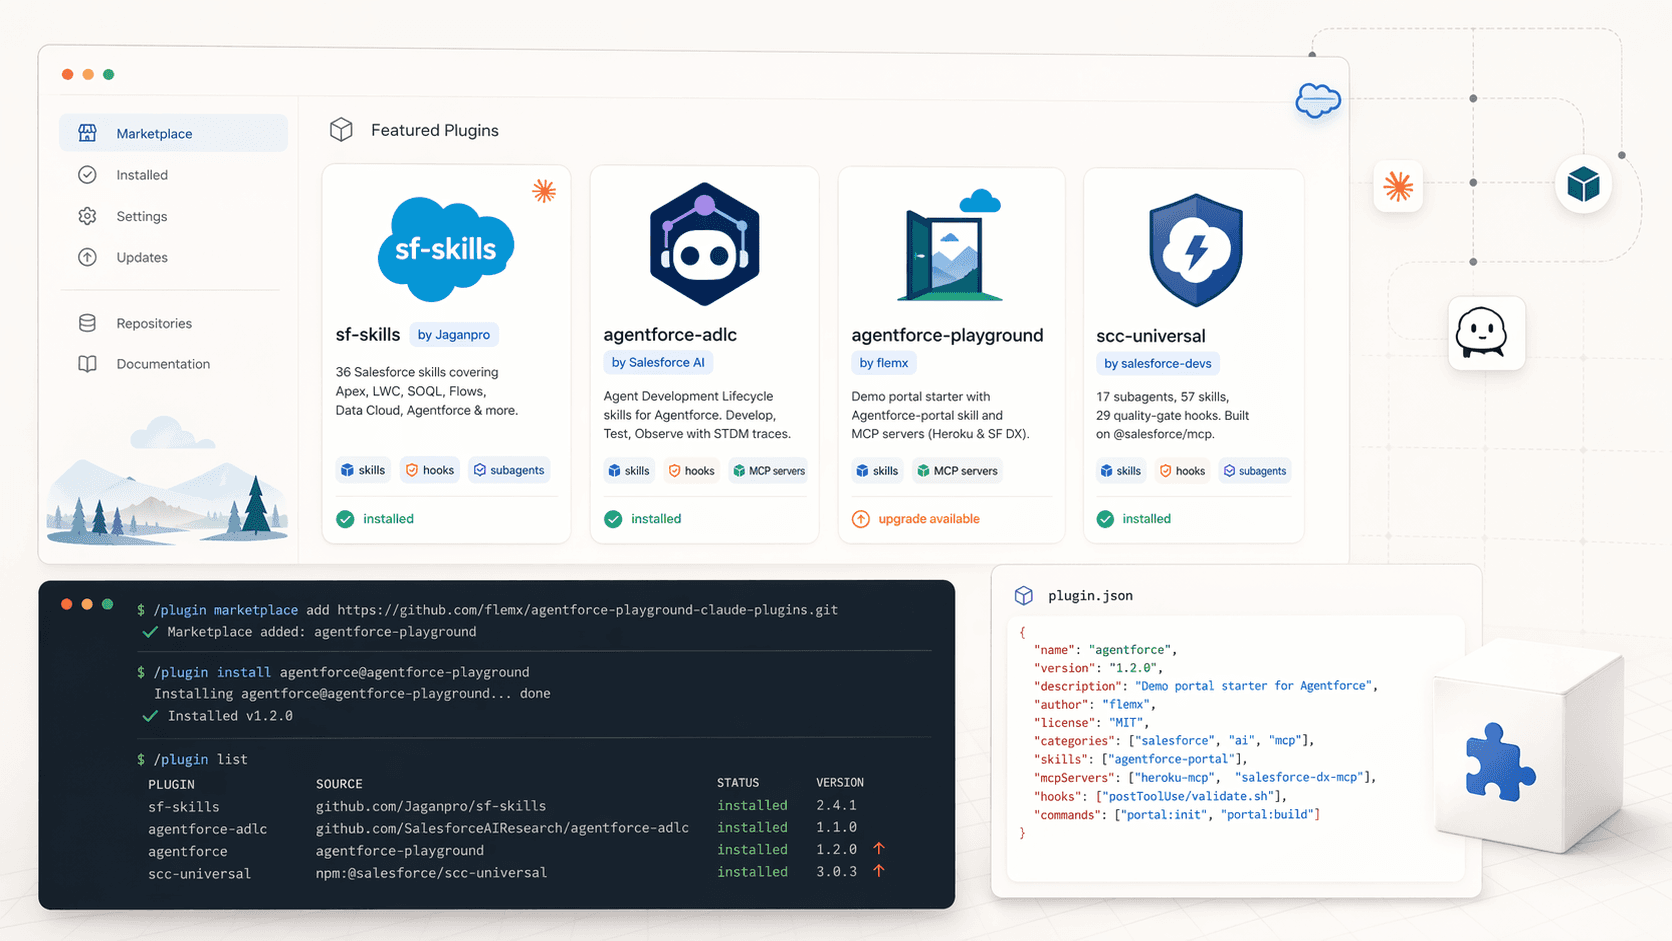
Task: Click the agentforce-adlc robot icon
Action: click(x=704, y=245)
